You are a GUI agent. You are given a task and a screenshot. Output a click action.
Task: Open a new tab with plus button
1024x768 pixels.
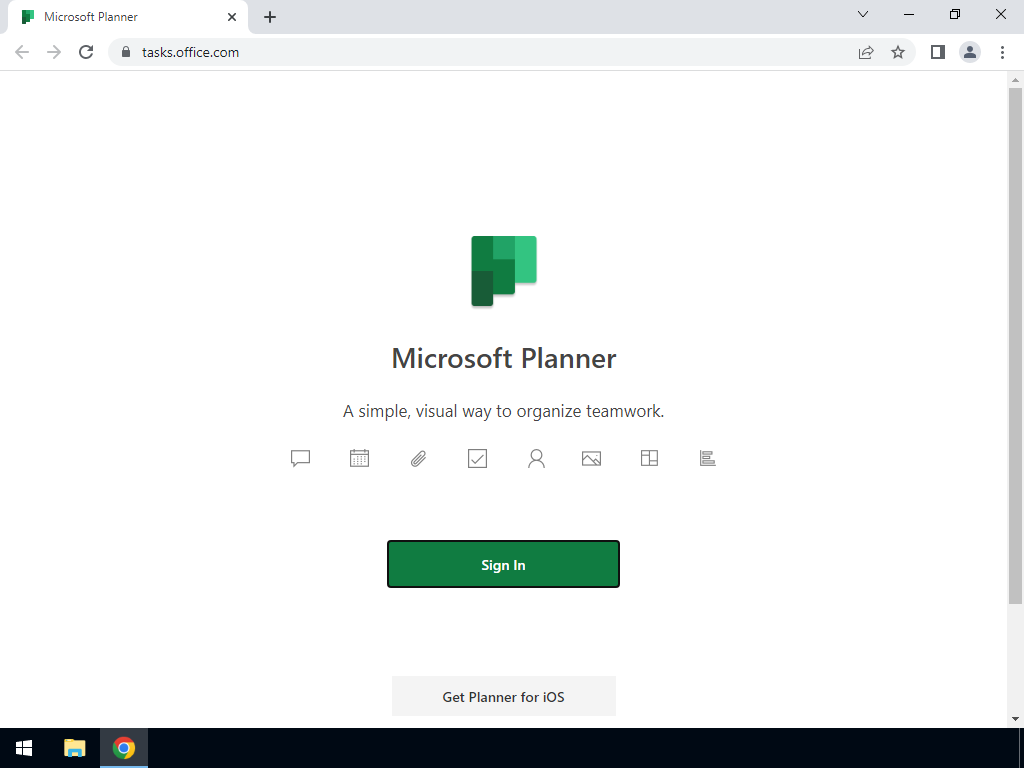click(x=270, y=17)
